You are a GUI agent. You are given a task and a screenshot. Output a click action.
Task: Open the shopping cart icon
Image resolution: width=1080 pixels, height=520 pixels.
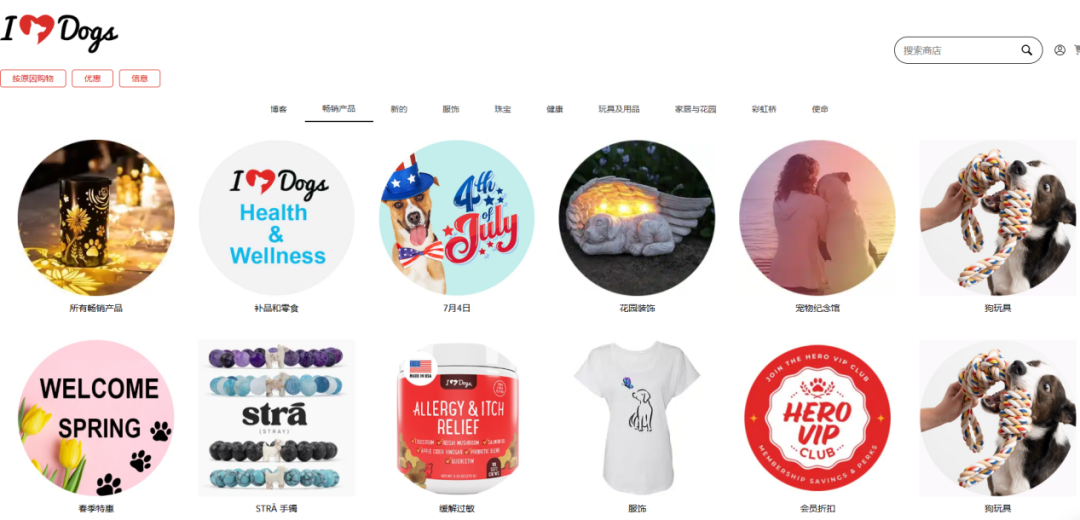click(1077, 50)
